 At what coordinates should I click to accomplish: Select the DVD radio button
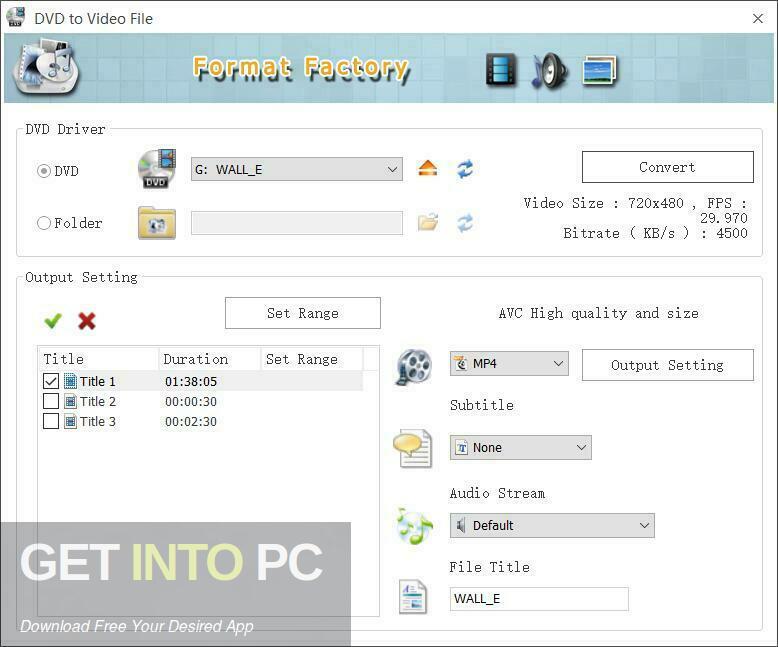coord(44,171)
